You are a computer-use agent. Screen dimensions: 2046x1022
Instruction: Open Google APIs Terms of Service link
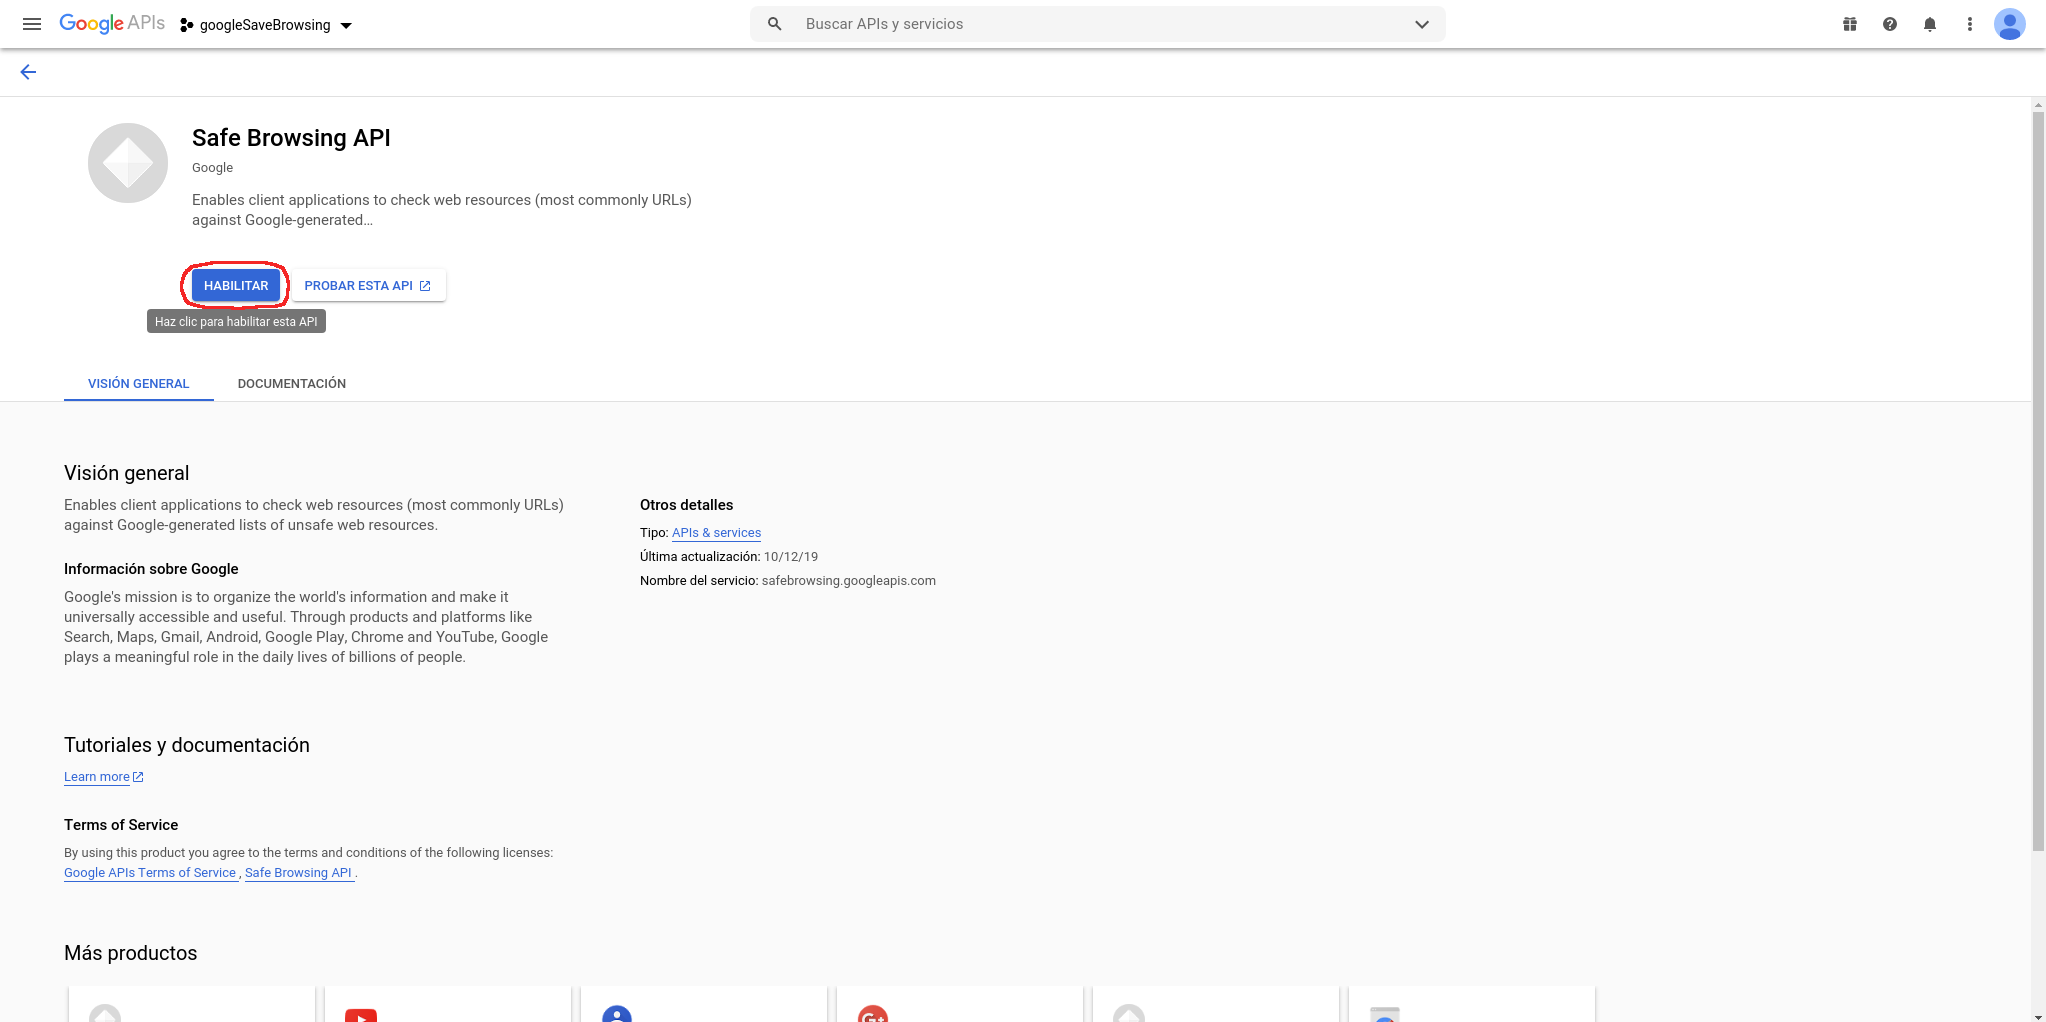click(x=150, y=873)
